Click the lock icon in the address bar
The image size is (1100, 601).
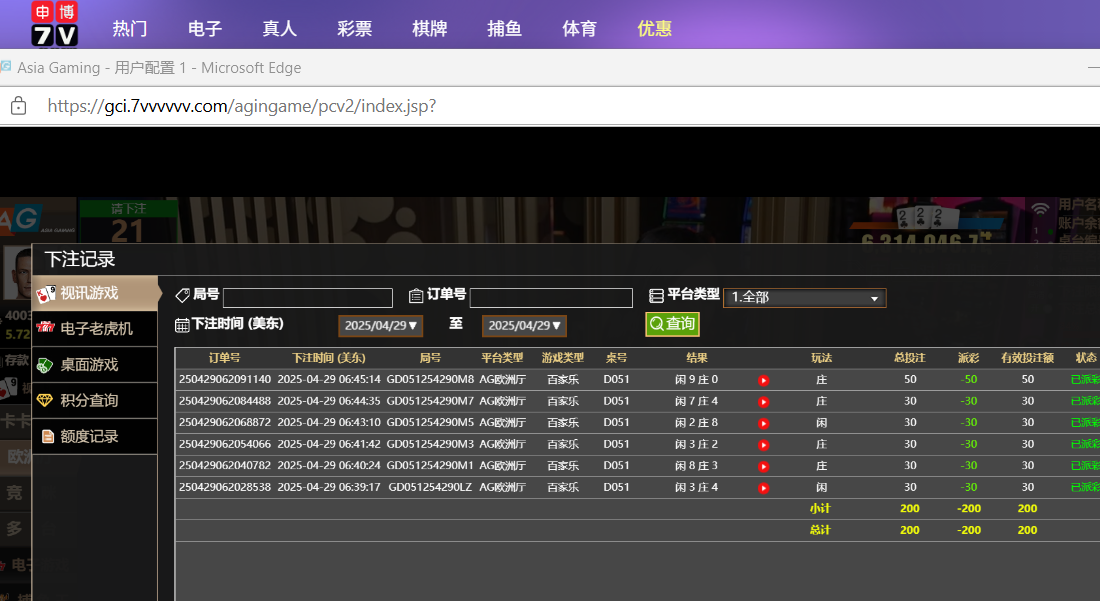click(x=18, y=106)
